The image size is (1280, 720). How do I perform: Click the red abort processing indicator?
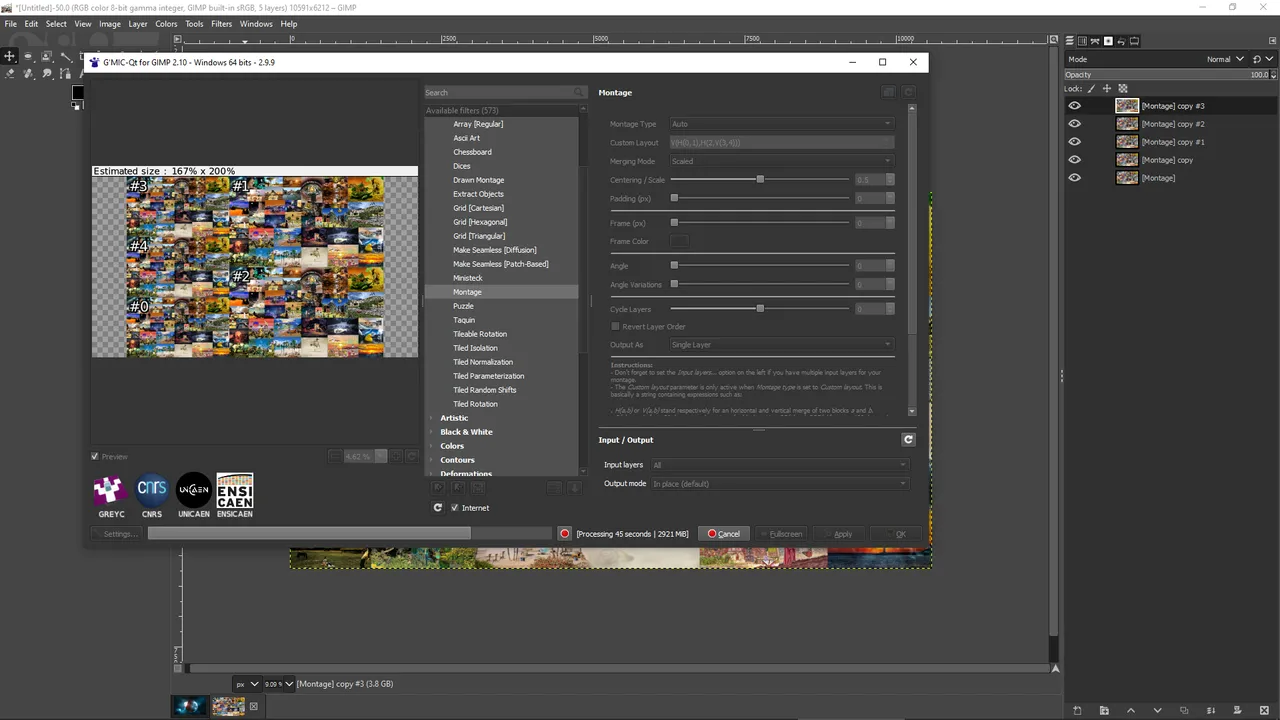point(565,534)
